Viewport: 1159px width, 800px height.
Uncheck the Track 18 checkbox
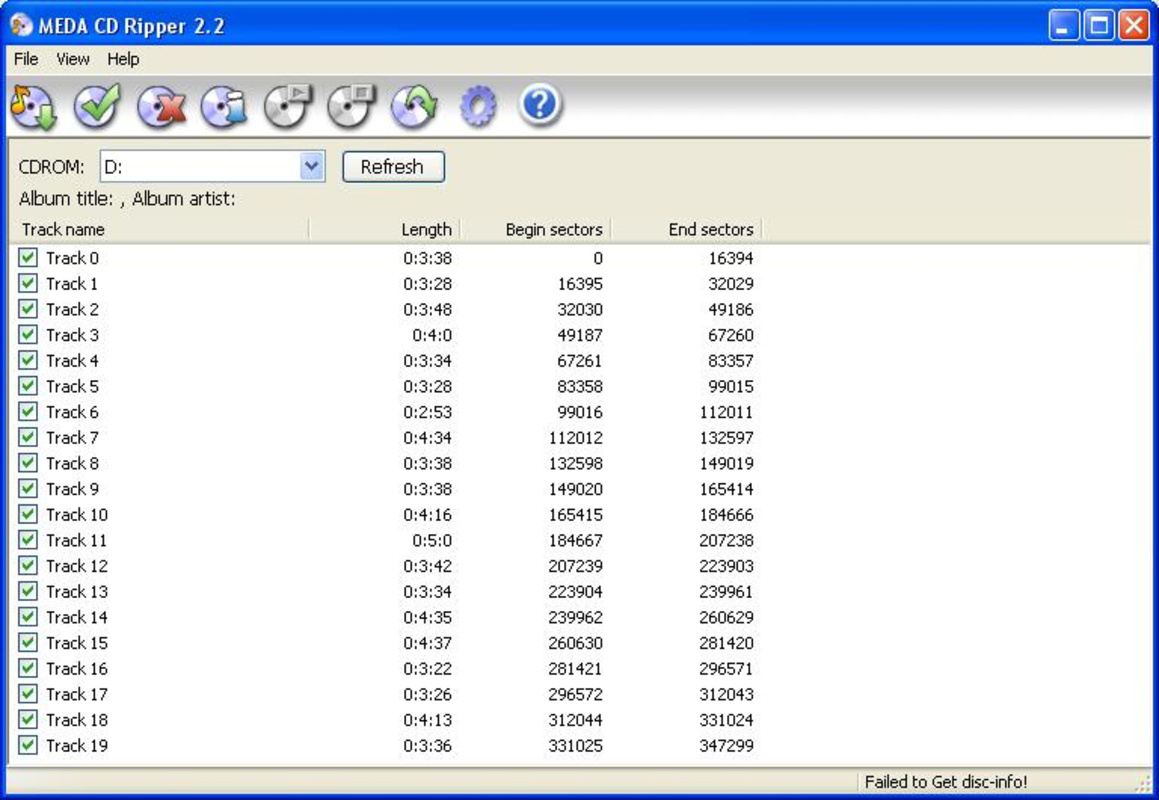(28, 719)
